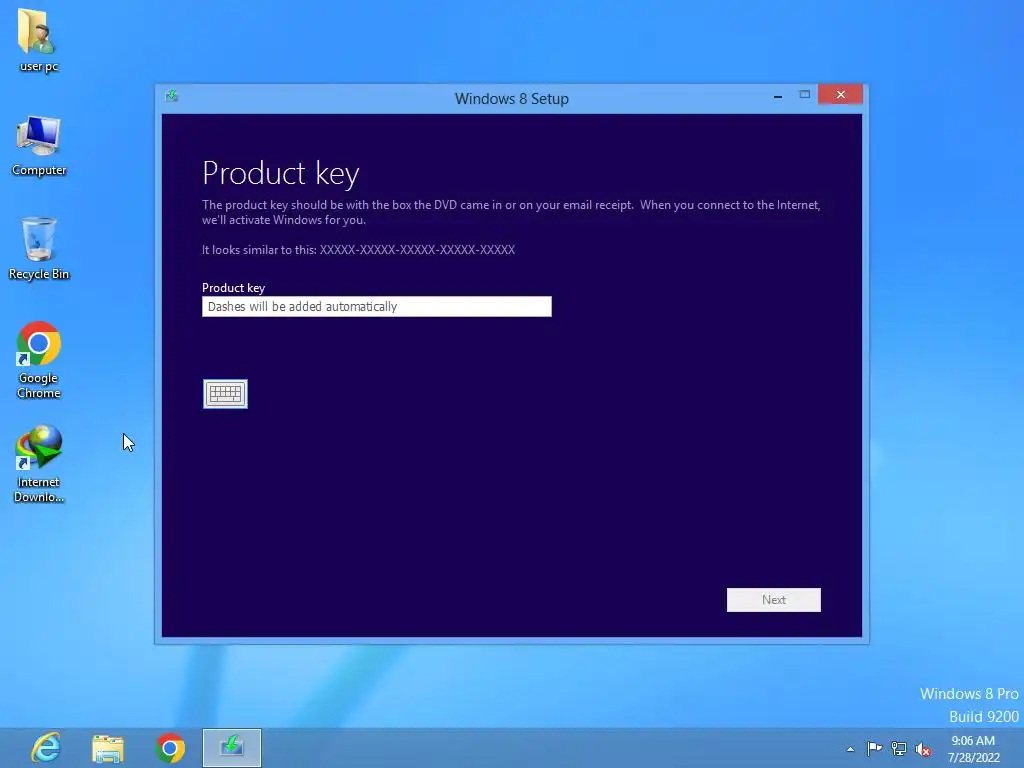
Task: Click the Windows 8 Setup taskbar button
Action: pyautogui.click(x=232, y=748)
